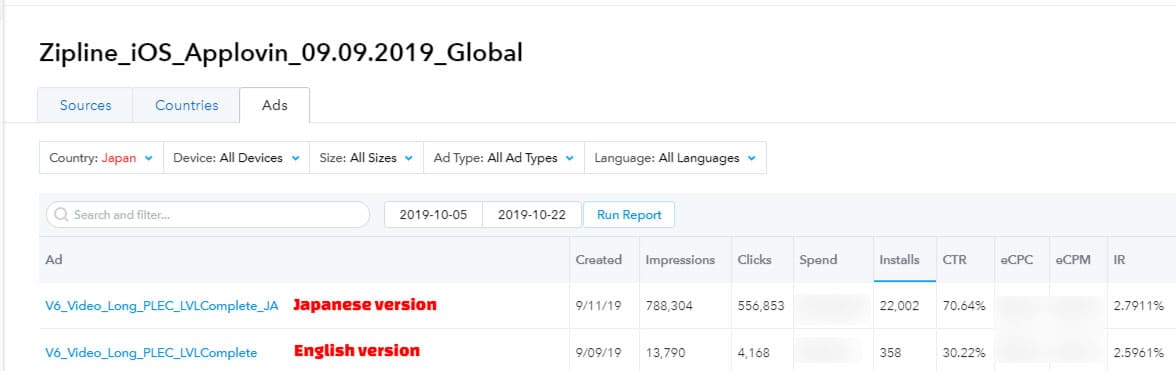Sort table by Clicks column
Viewport: 1176px width, 371px height.
click(x=754, y=260)
